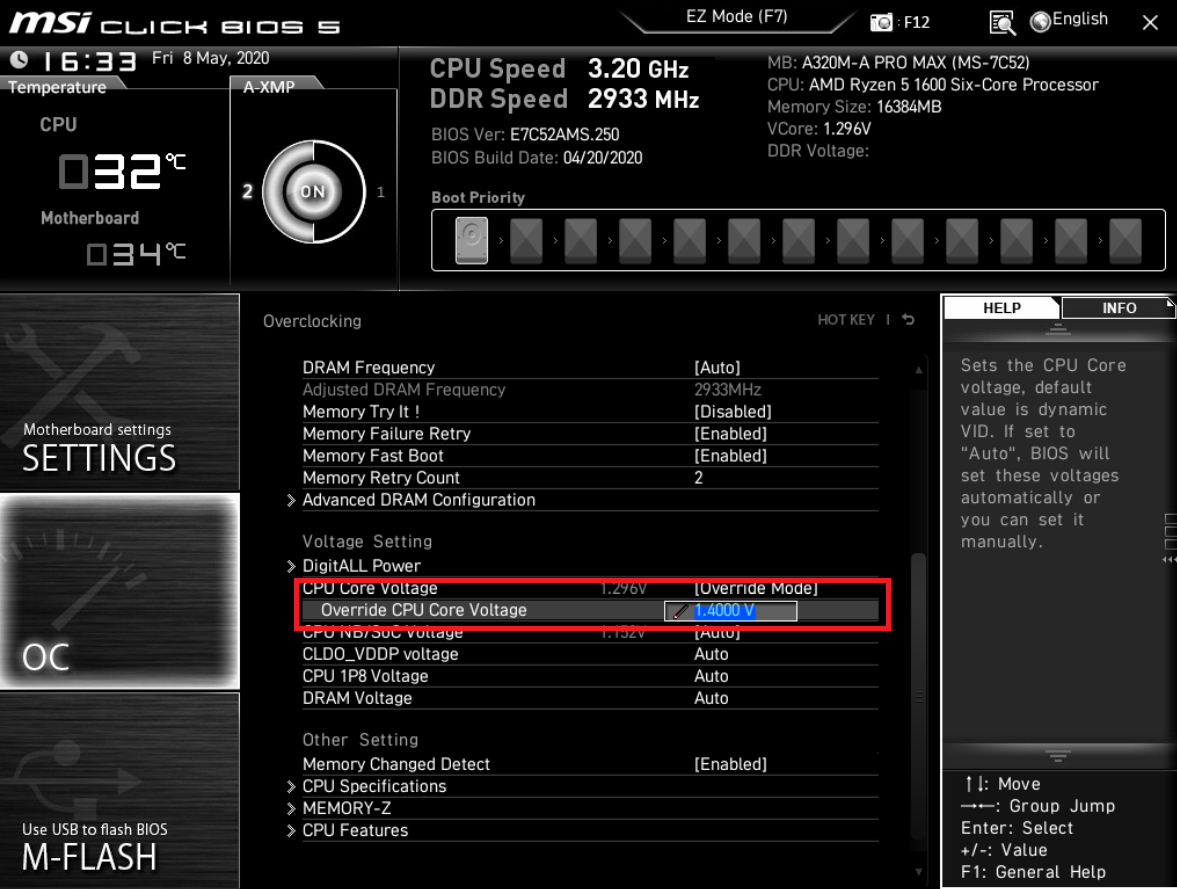The width and height of the screenshot is (1177, 889).
Task: Click the clock icon beside the time
Action: [x=19, y=59]
